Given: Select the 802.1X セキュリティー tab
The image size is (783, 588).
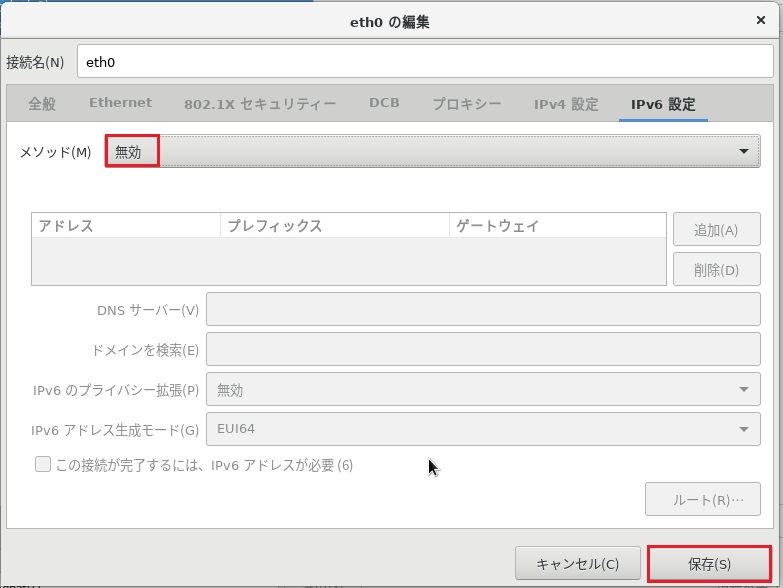Looking at the screenshot, I should [x=260, y=104].
